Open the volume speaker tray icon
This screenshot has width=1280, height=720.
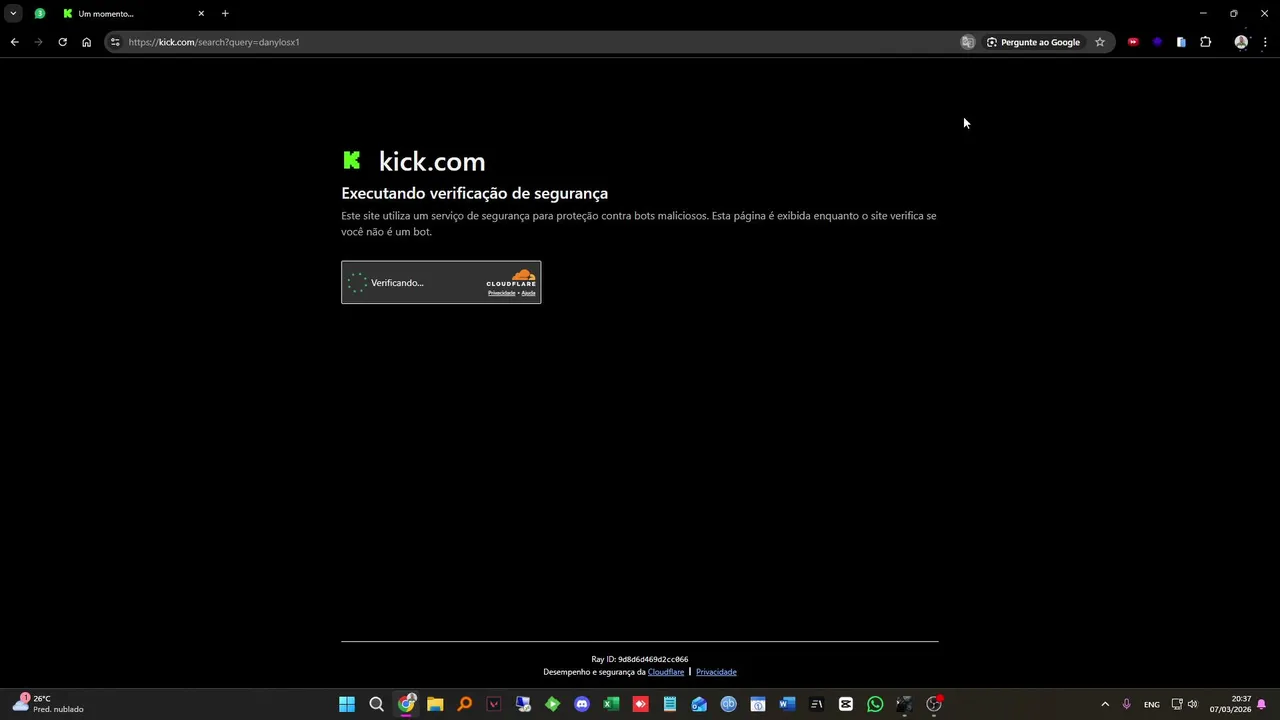pyautogui.click(x=1192, y=704)
